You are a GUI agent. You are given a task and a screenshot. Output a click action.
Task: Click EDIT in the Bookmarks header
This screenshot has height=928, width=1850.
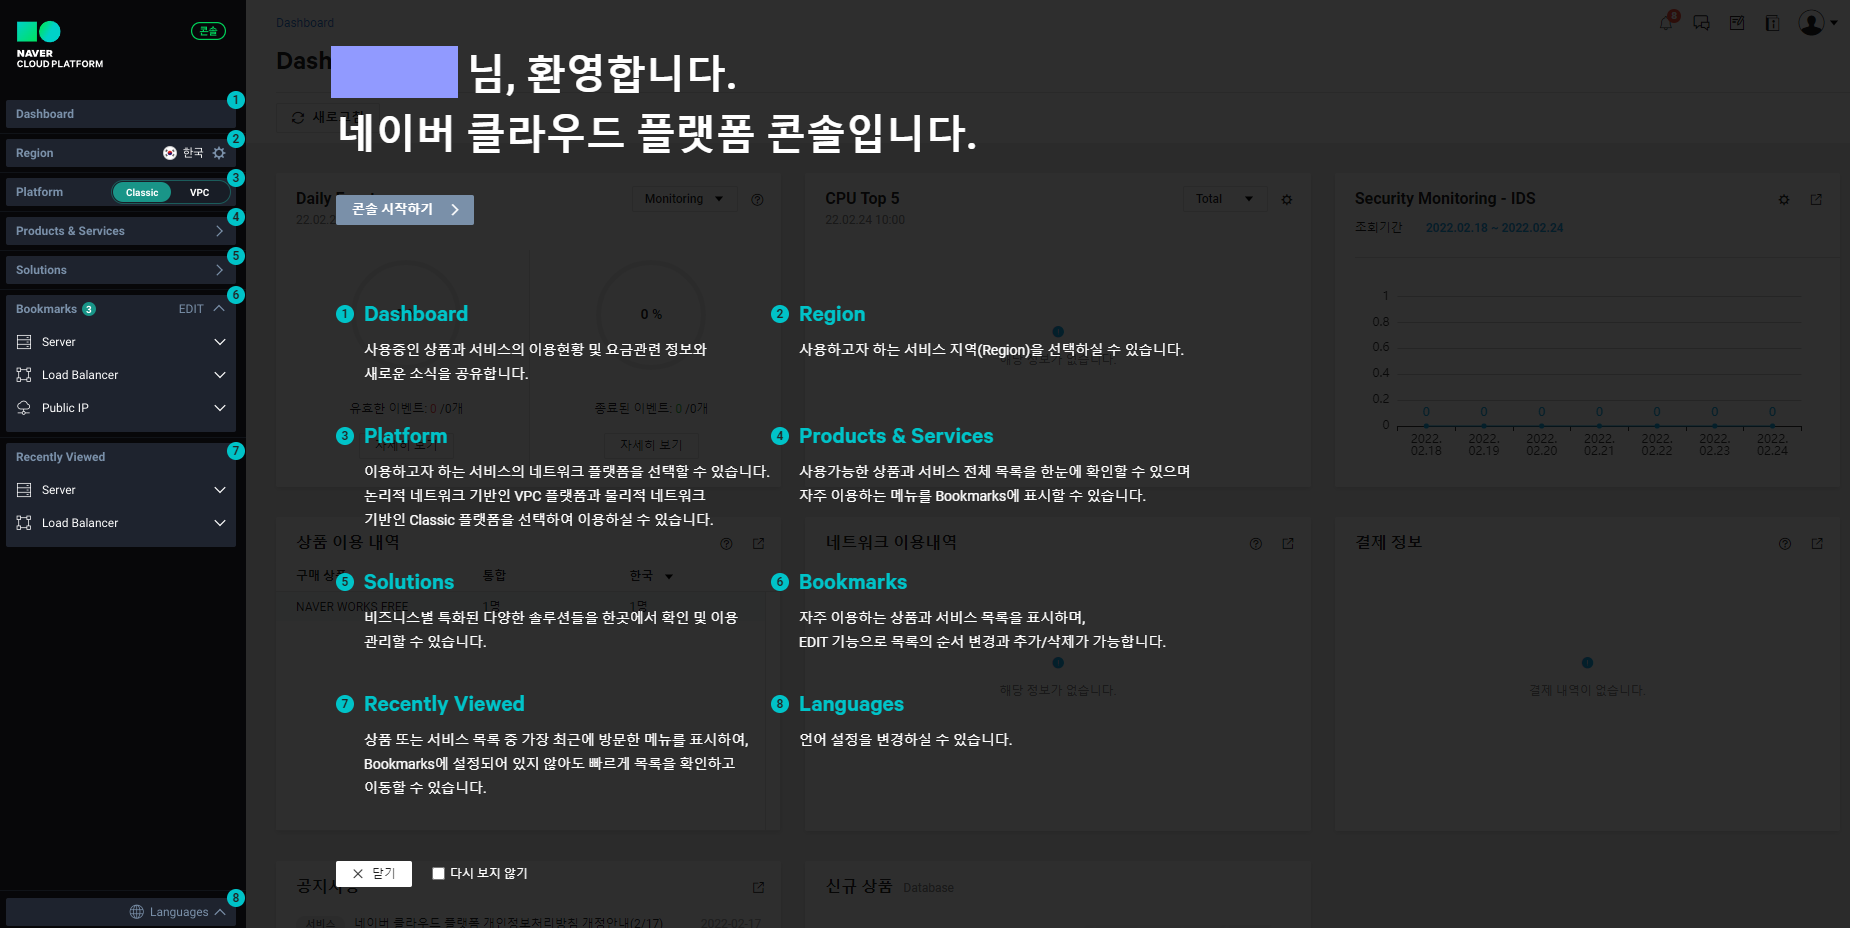tap(191, 309)
